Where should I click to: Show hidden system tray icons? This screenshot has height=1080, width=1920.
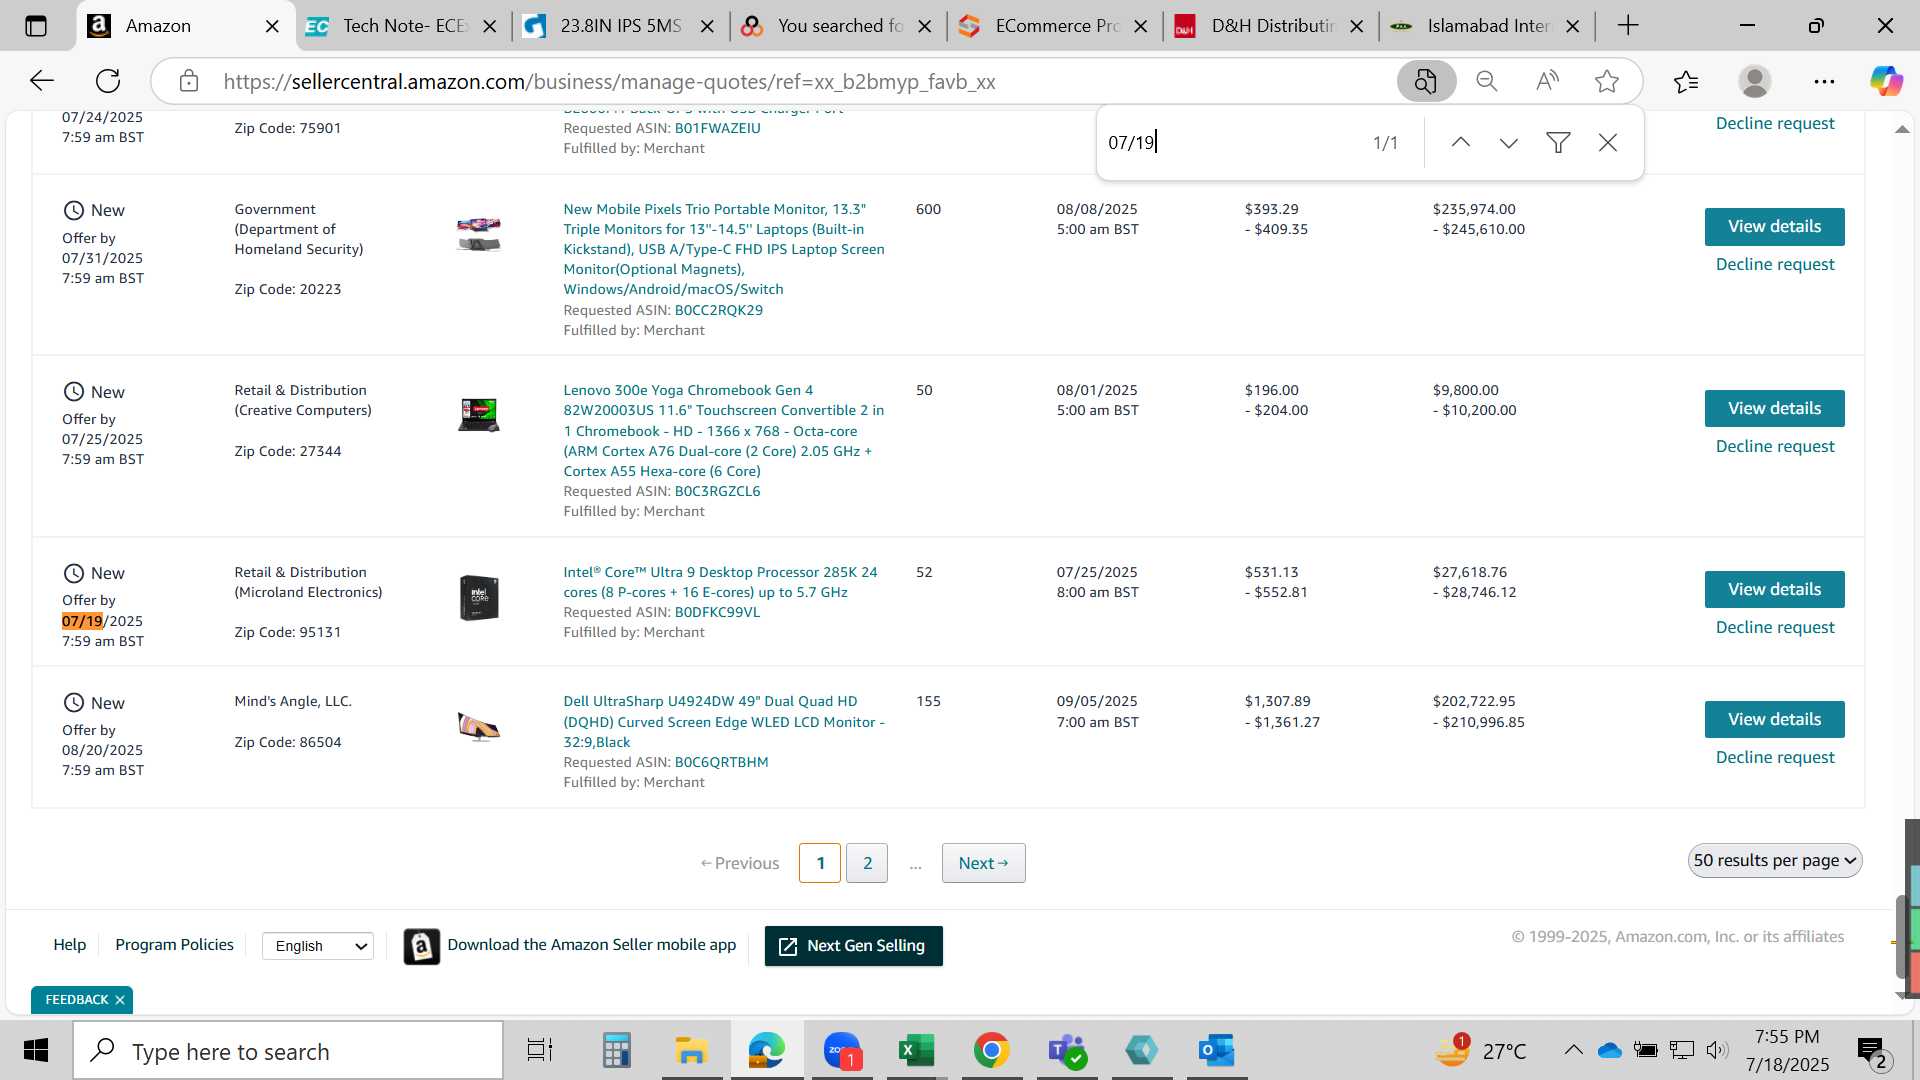[x=1573, y=1050]
